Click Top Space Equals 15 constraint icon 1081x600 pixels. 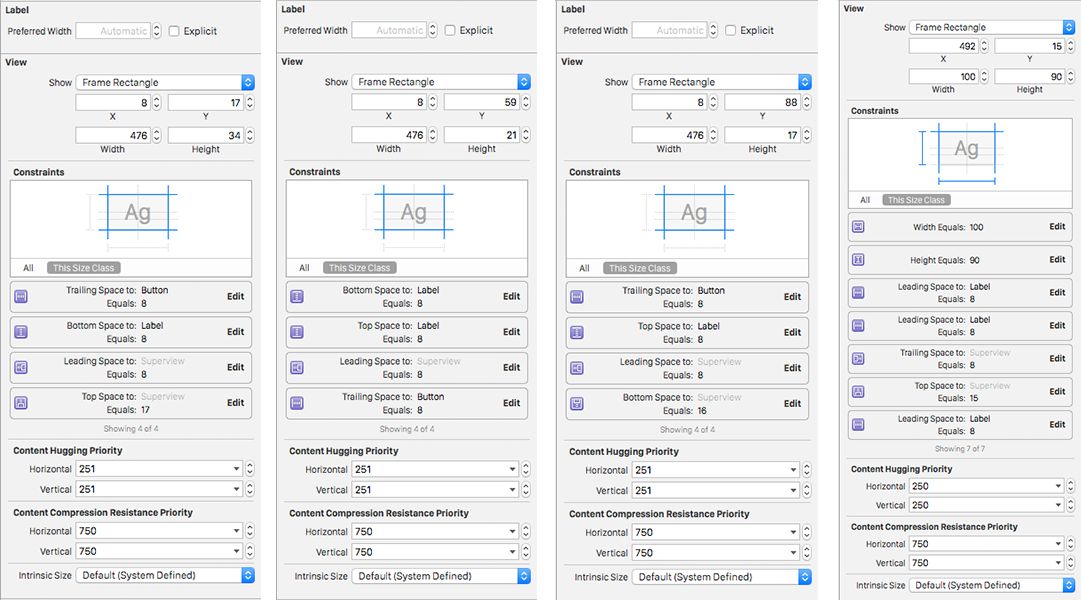point(858,392)
